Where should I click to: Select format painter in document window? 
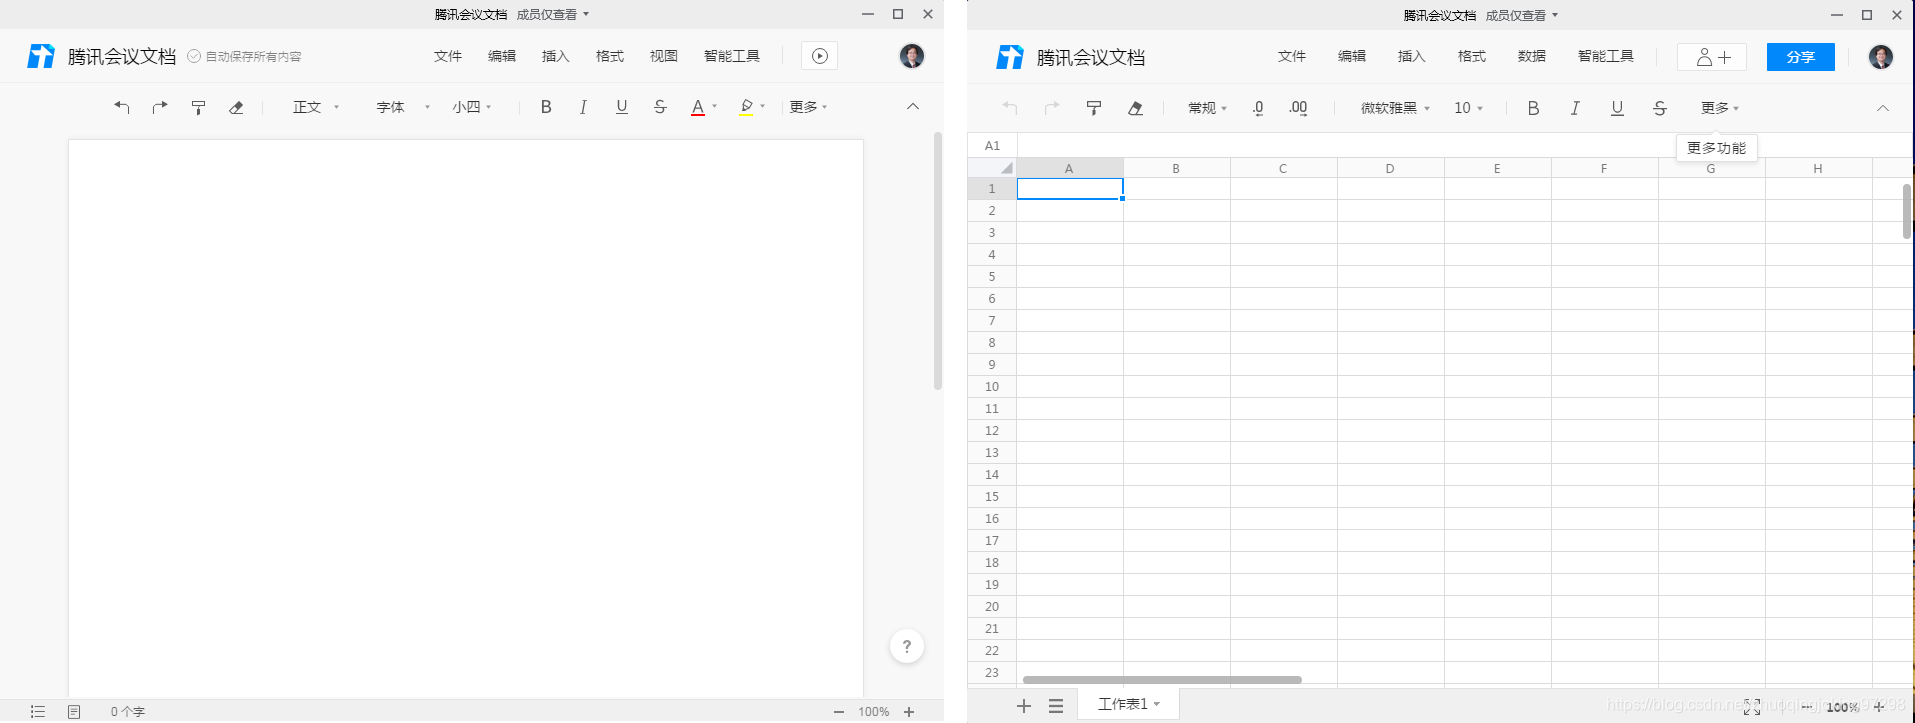pyautogui.click(x=198, y=107)
